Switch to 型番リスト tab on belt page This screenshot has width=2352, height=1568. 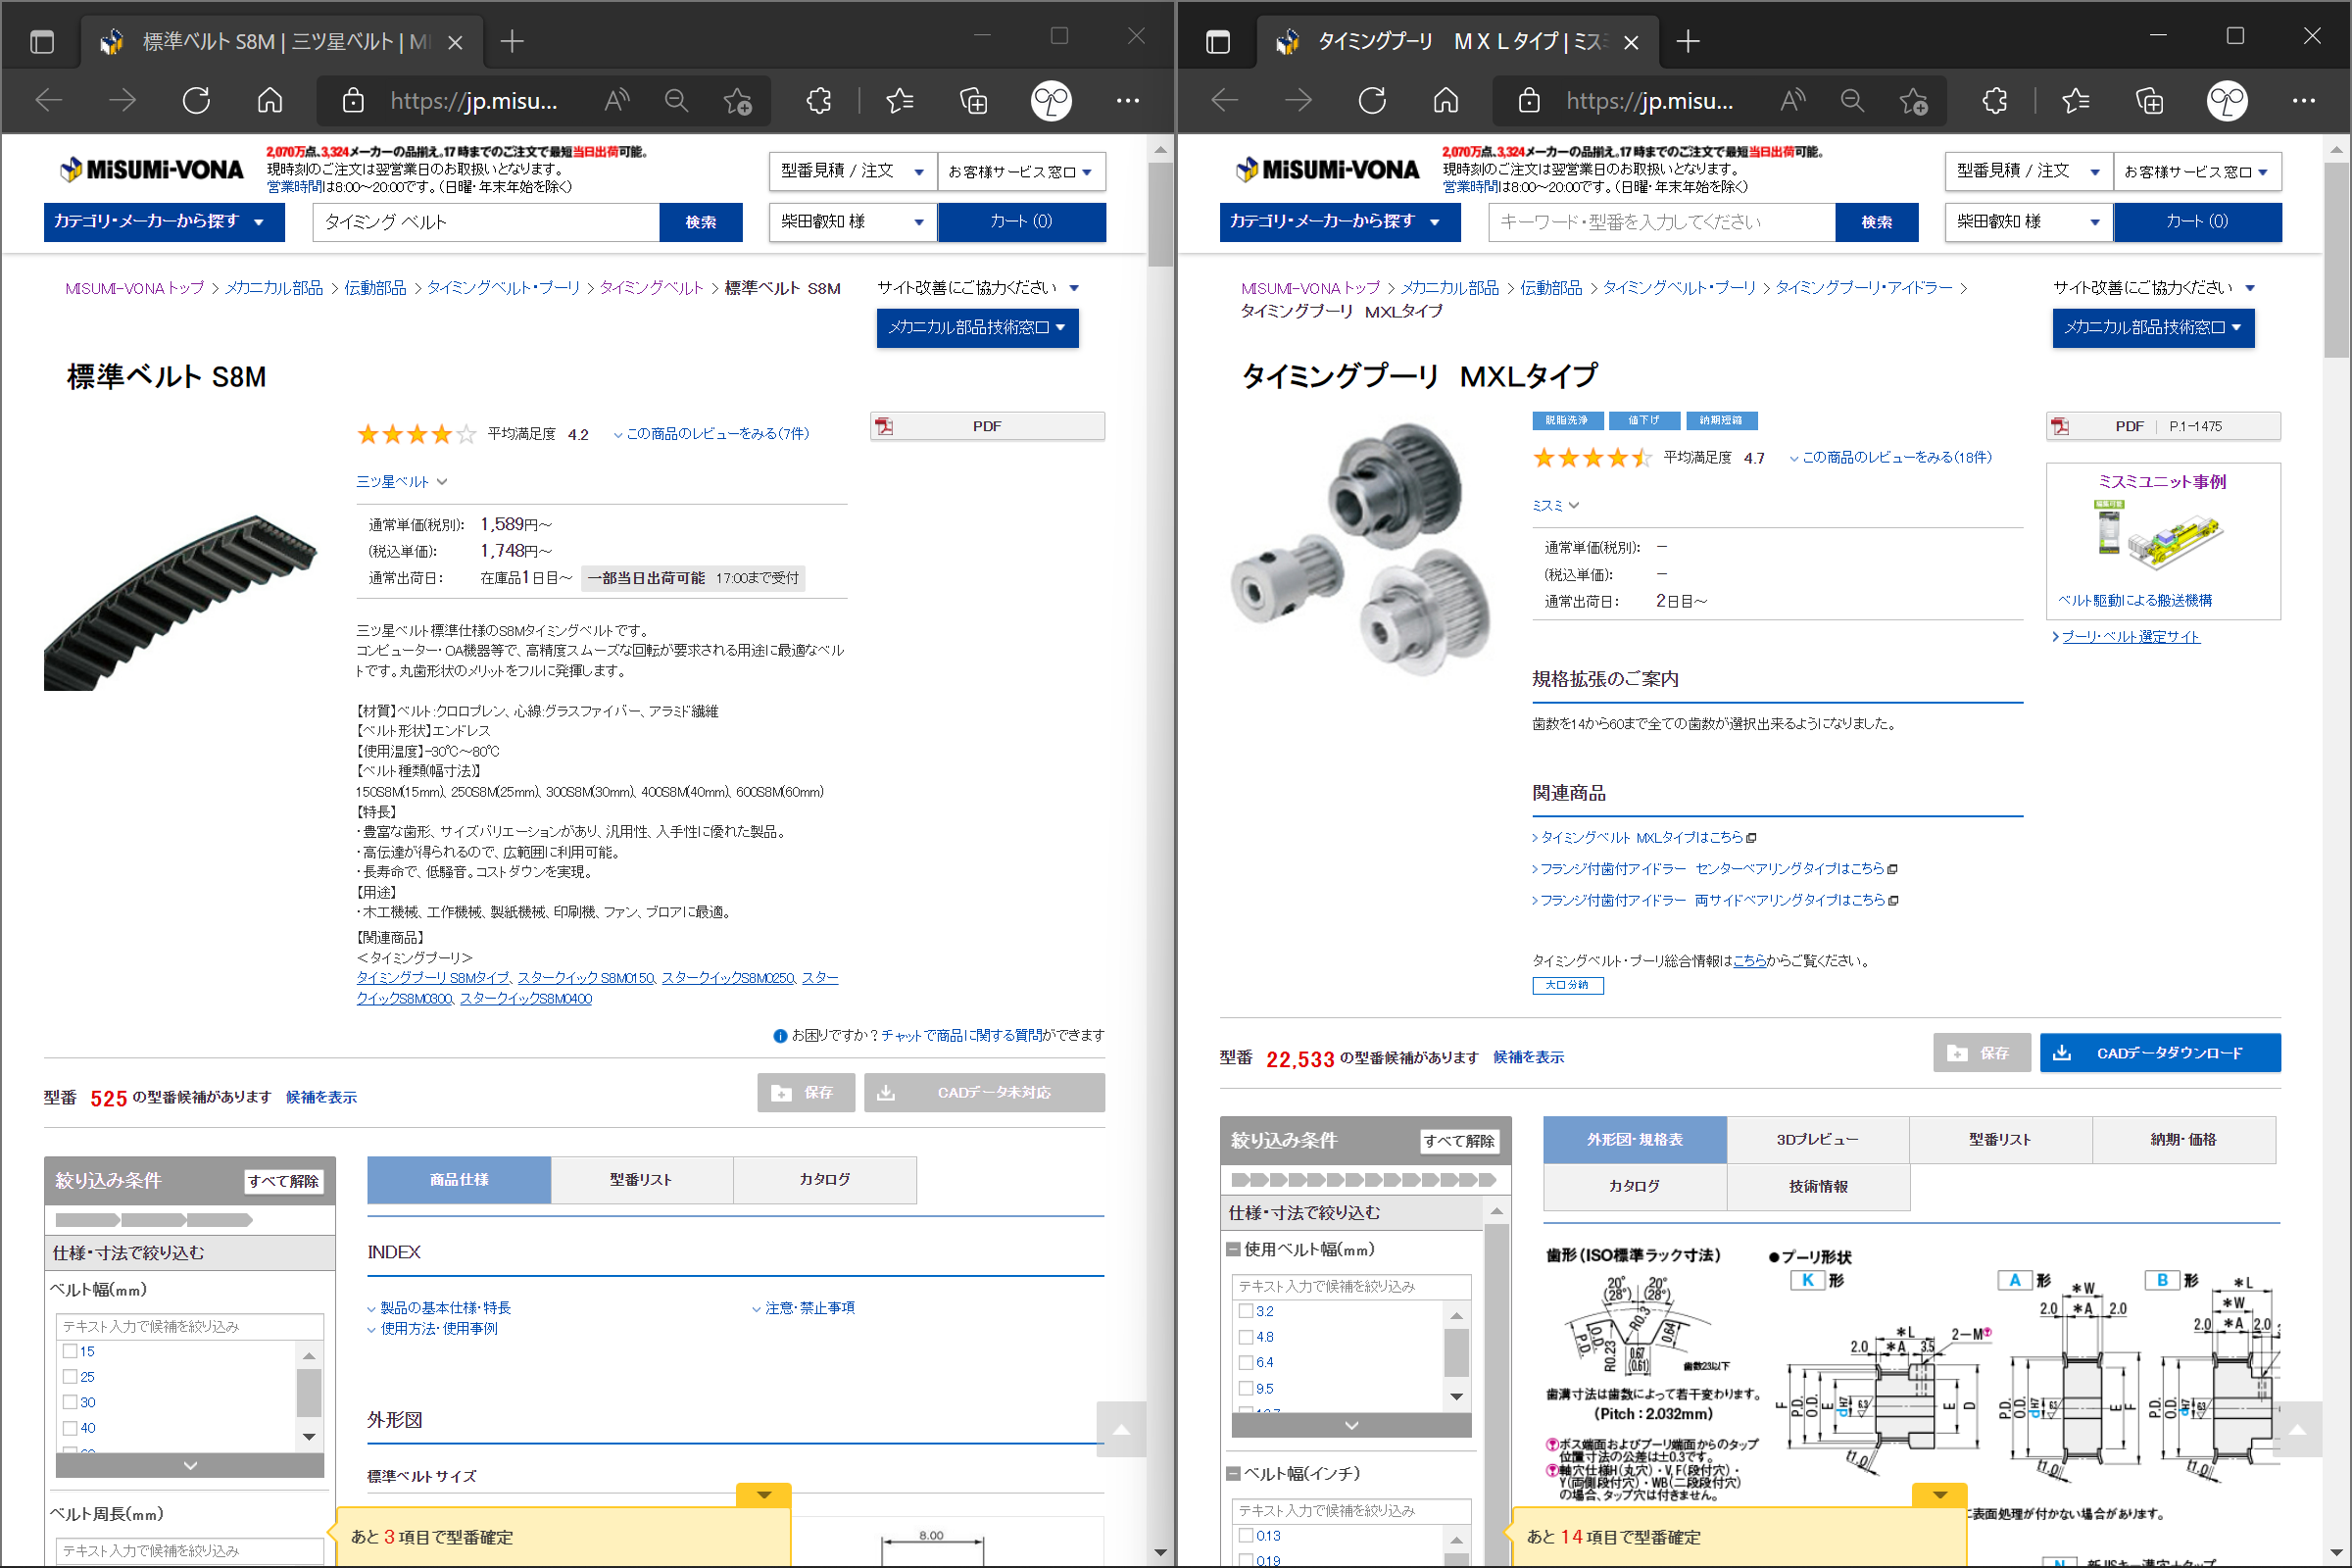click(x=641, y=1180)
